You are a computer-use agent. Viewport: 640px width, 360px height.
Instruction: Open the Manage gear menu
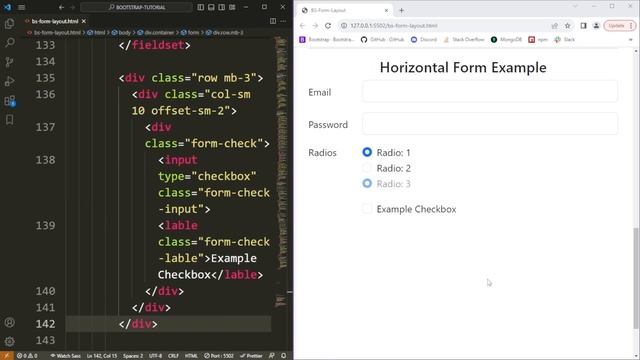(9, 341)
